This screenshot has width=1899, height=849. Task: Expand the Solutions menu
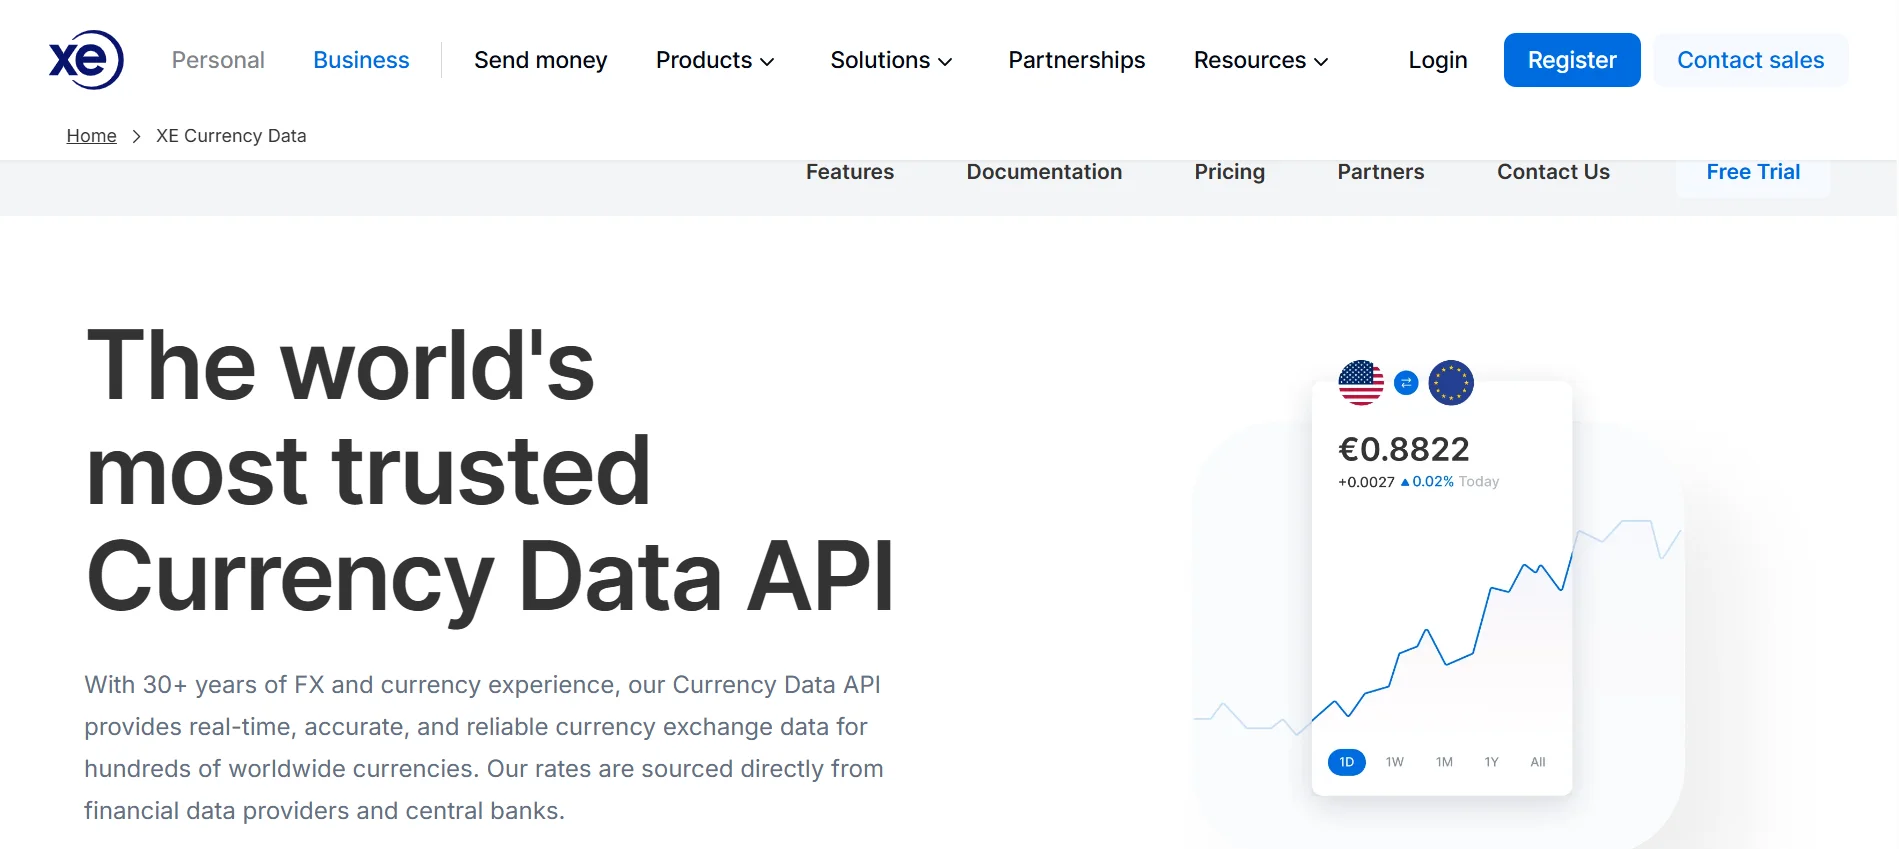[890, 60]
